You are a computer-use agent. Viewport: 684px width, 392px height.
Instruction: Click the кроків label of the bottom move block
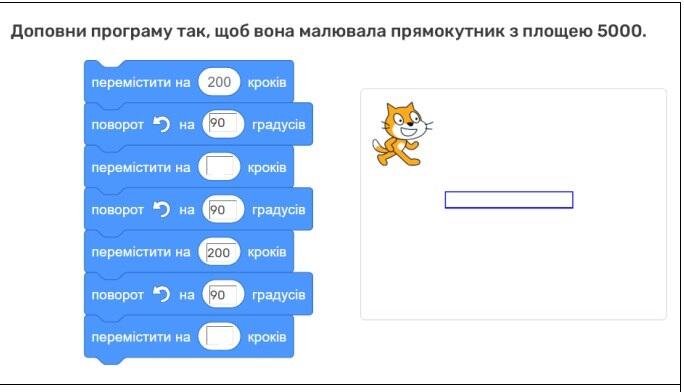(267, 337)
